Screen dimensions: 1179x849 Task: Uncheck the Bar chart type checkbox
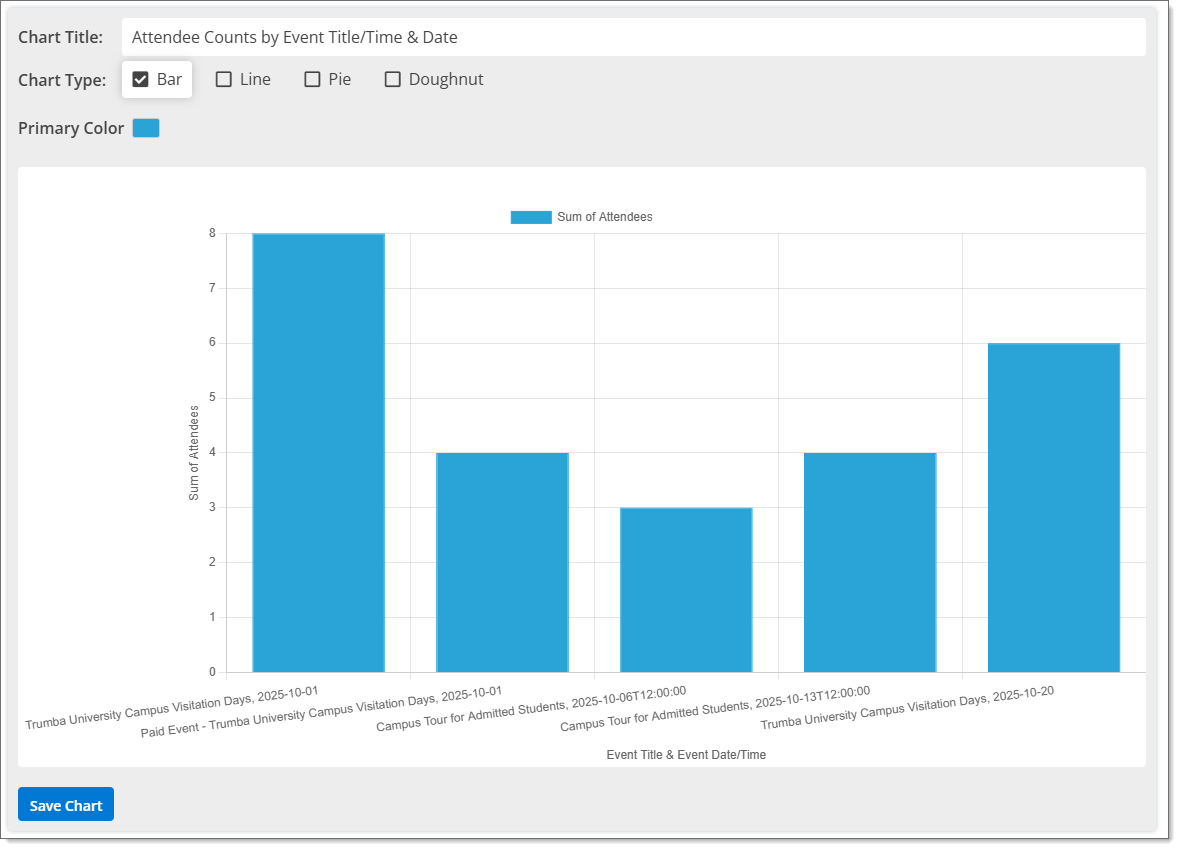[x=141, y=79]
